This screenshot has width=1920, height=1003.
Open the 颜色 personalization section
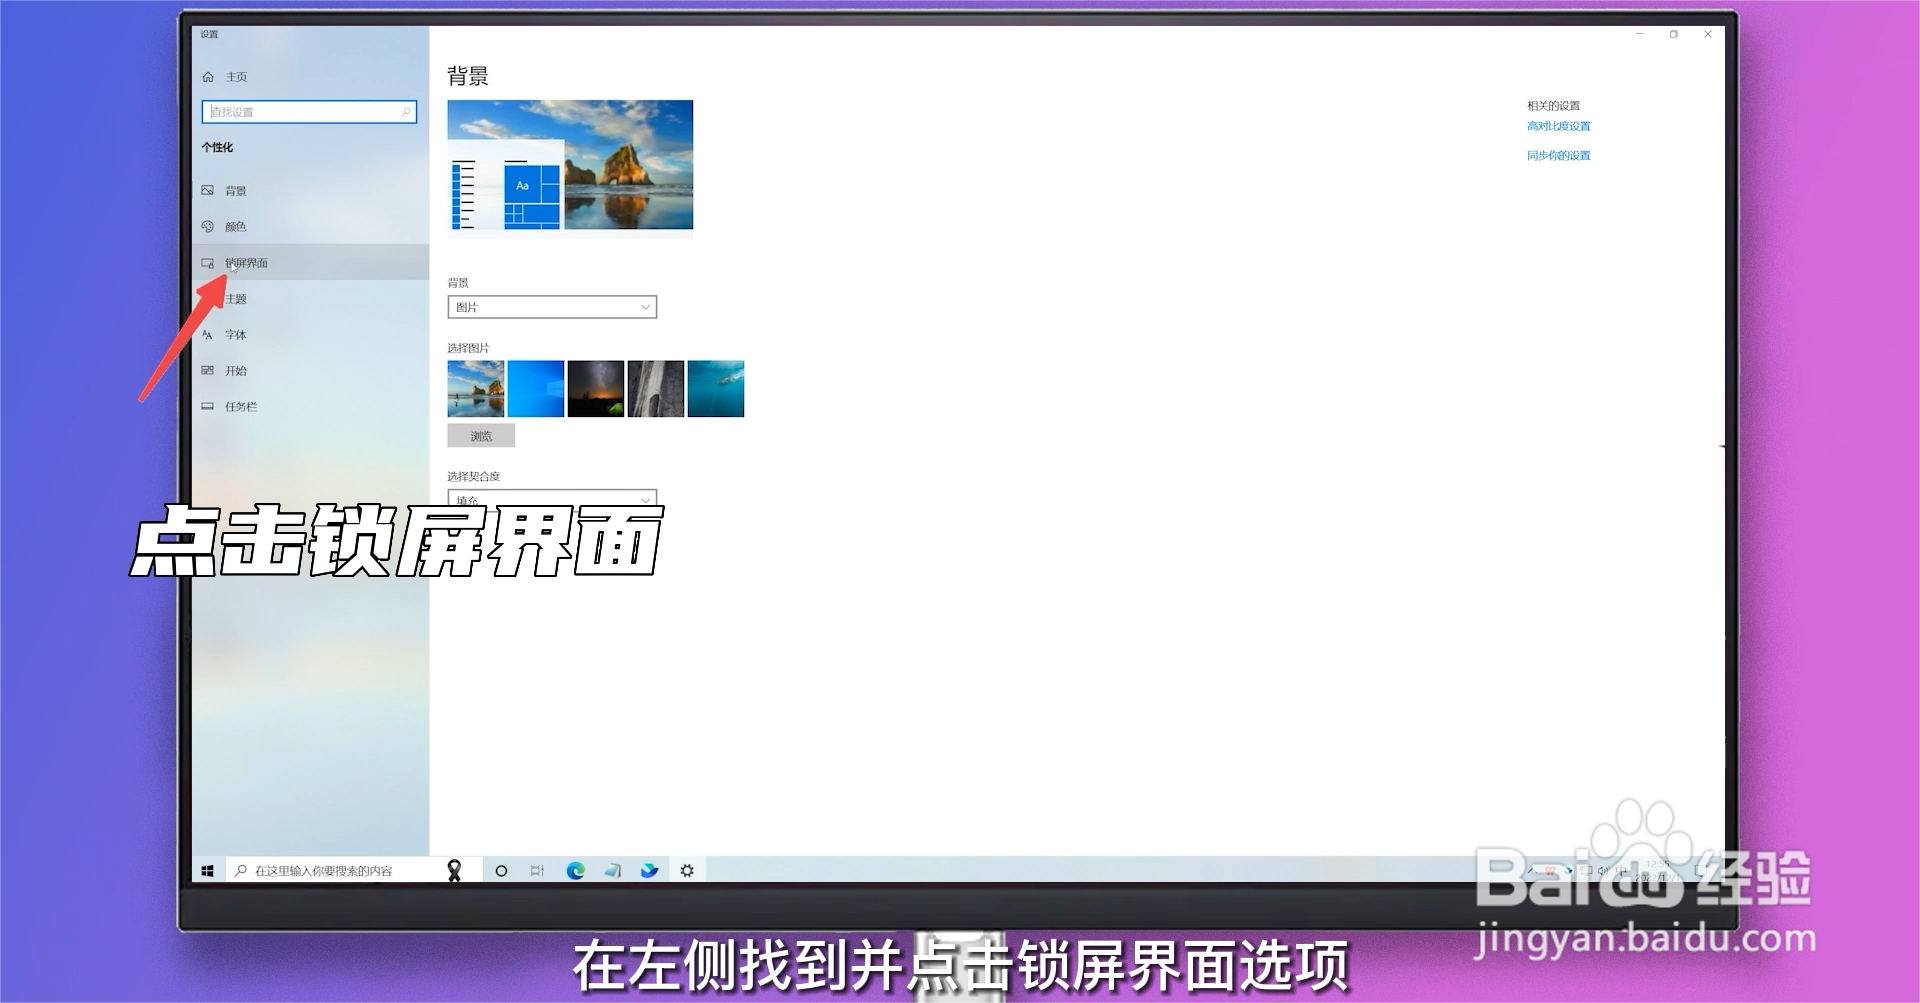point(310,226)
